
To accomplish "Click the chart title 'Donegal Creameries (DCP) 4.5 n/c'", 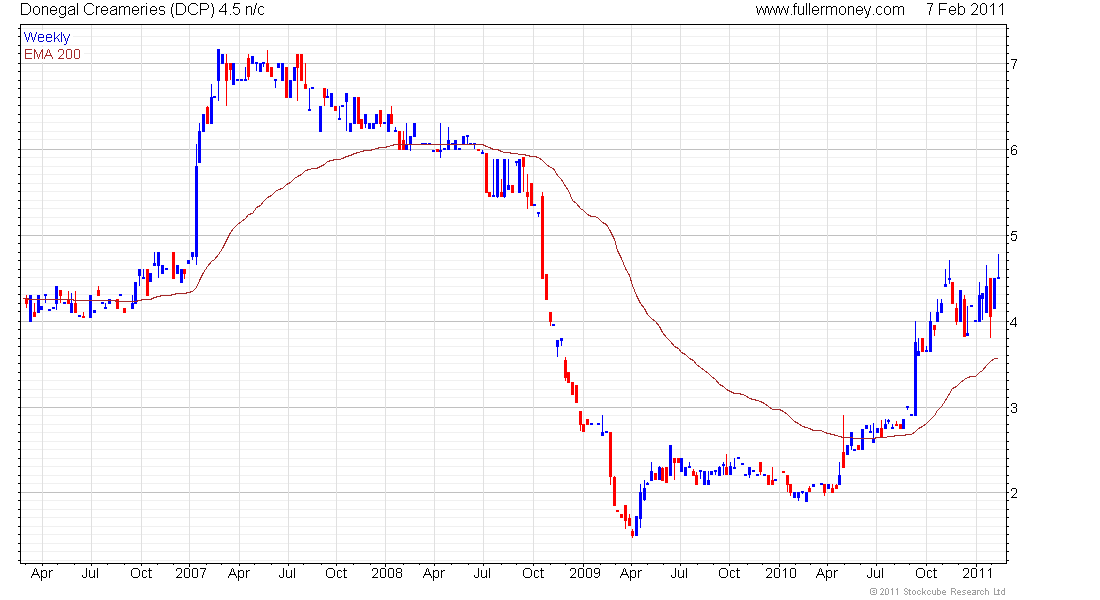I will click(142, 10).
